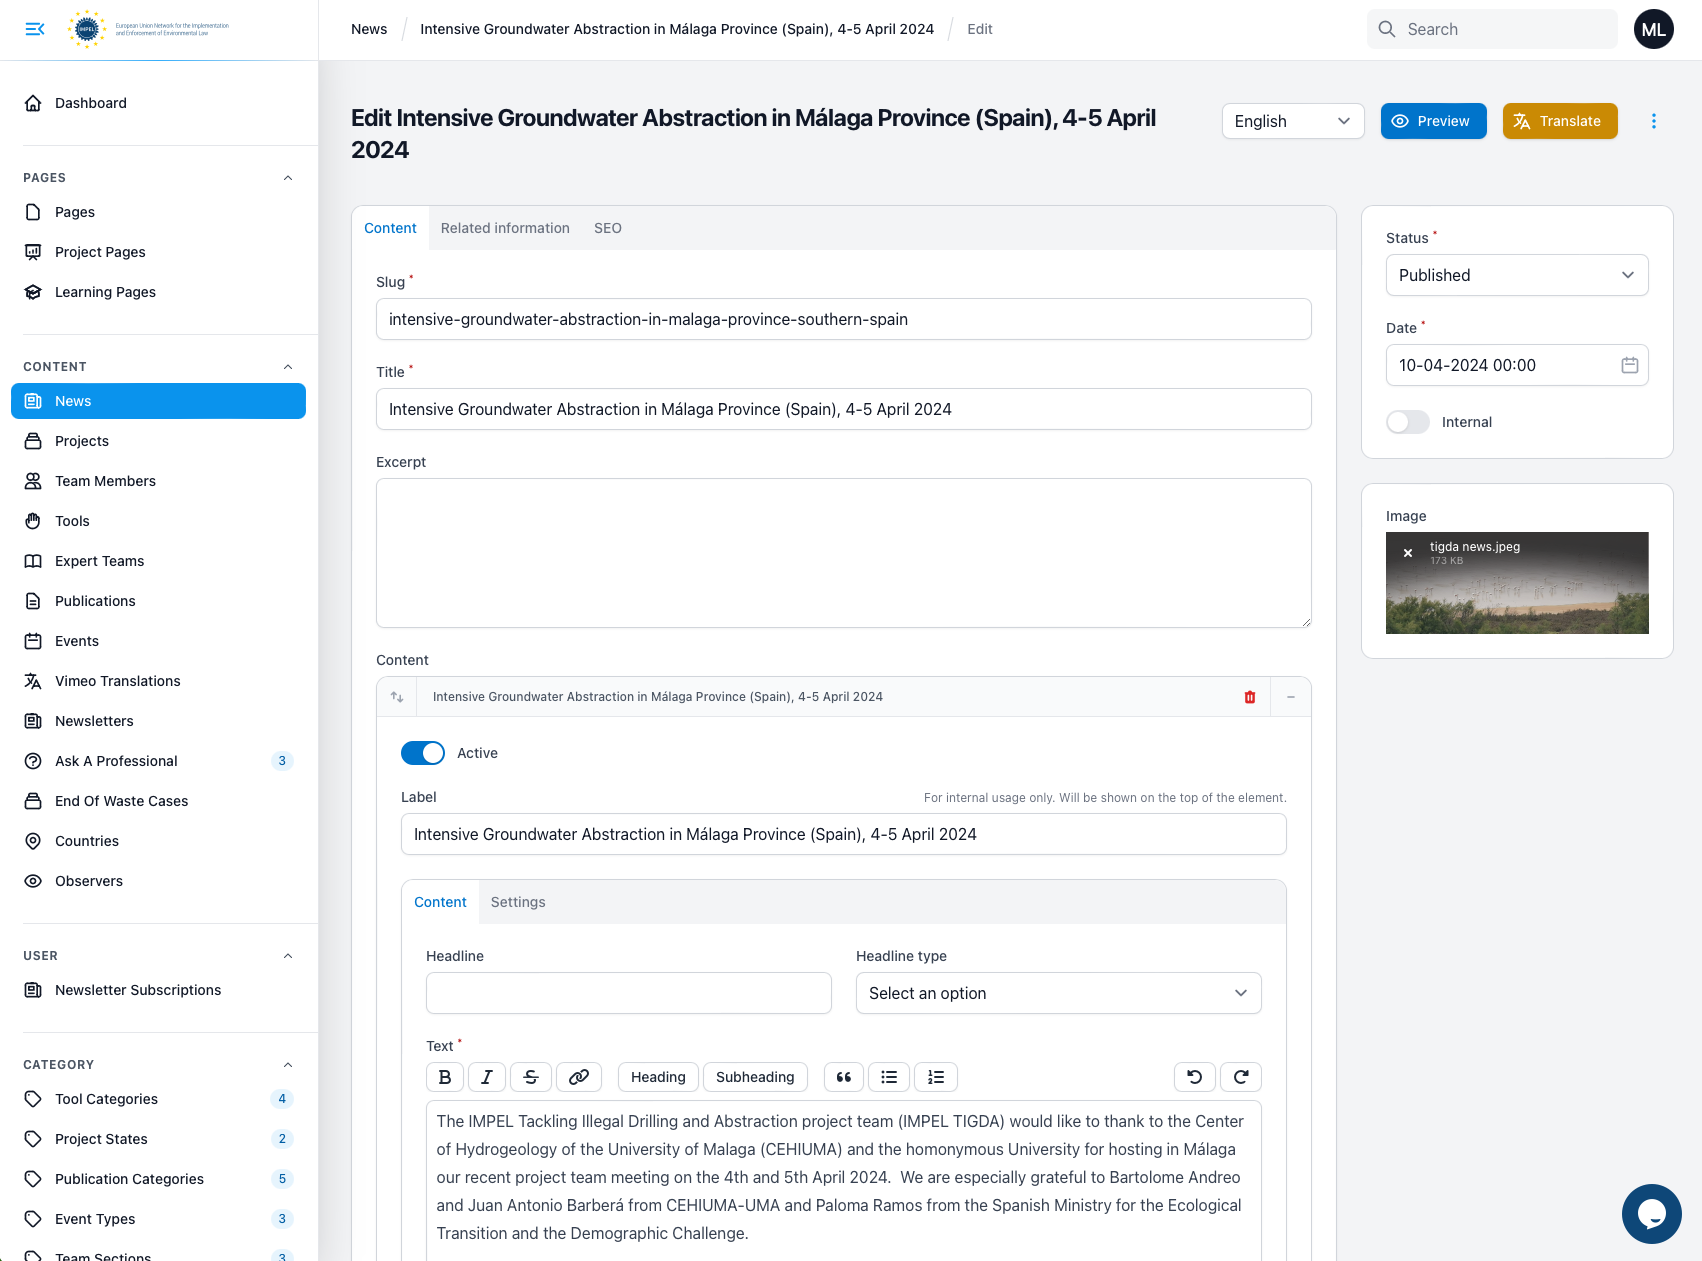The height and width of the screenshot is (1261, 1702).
Task: Click into the Label field
Action: (844, 834)
